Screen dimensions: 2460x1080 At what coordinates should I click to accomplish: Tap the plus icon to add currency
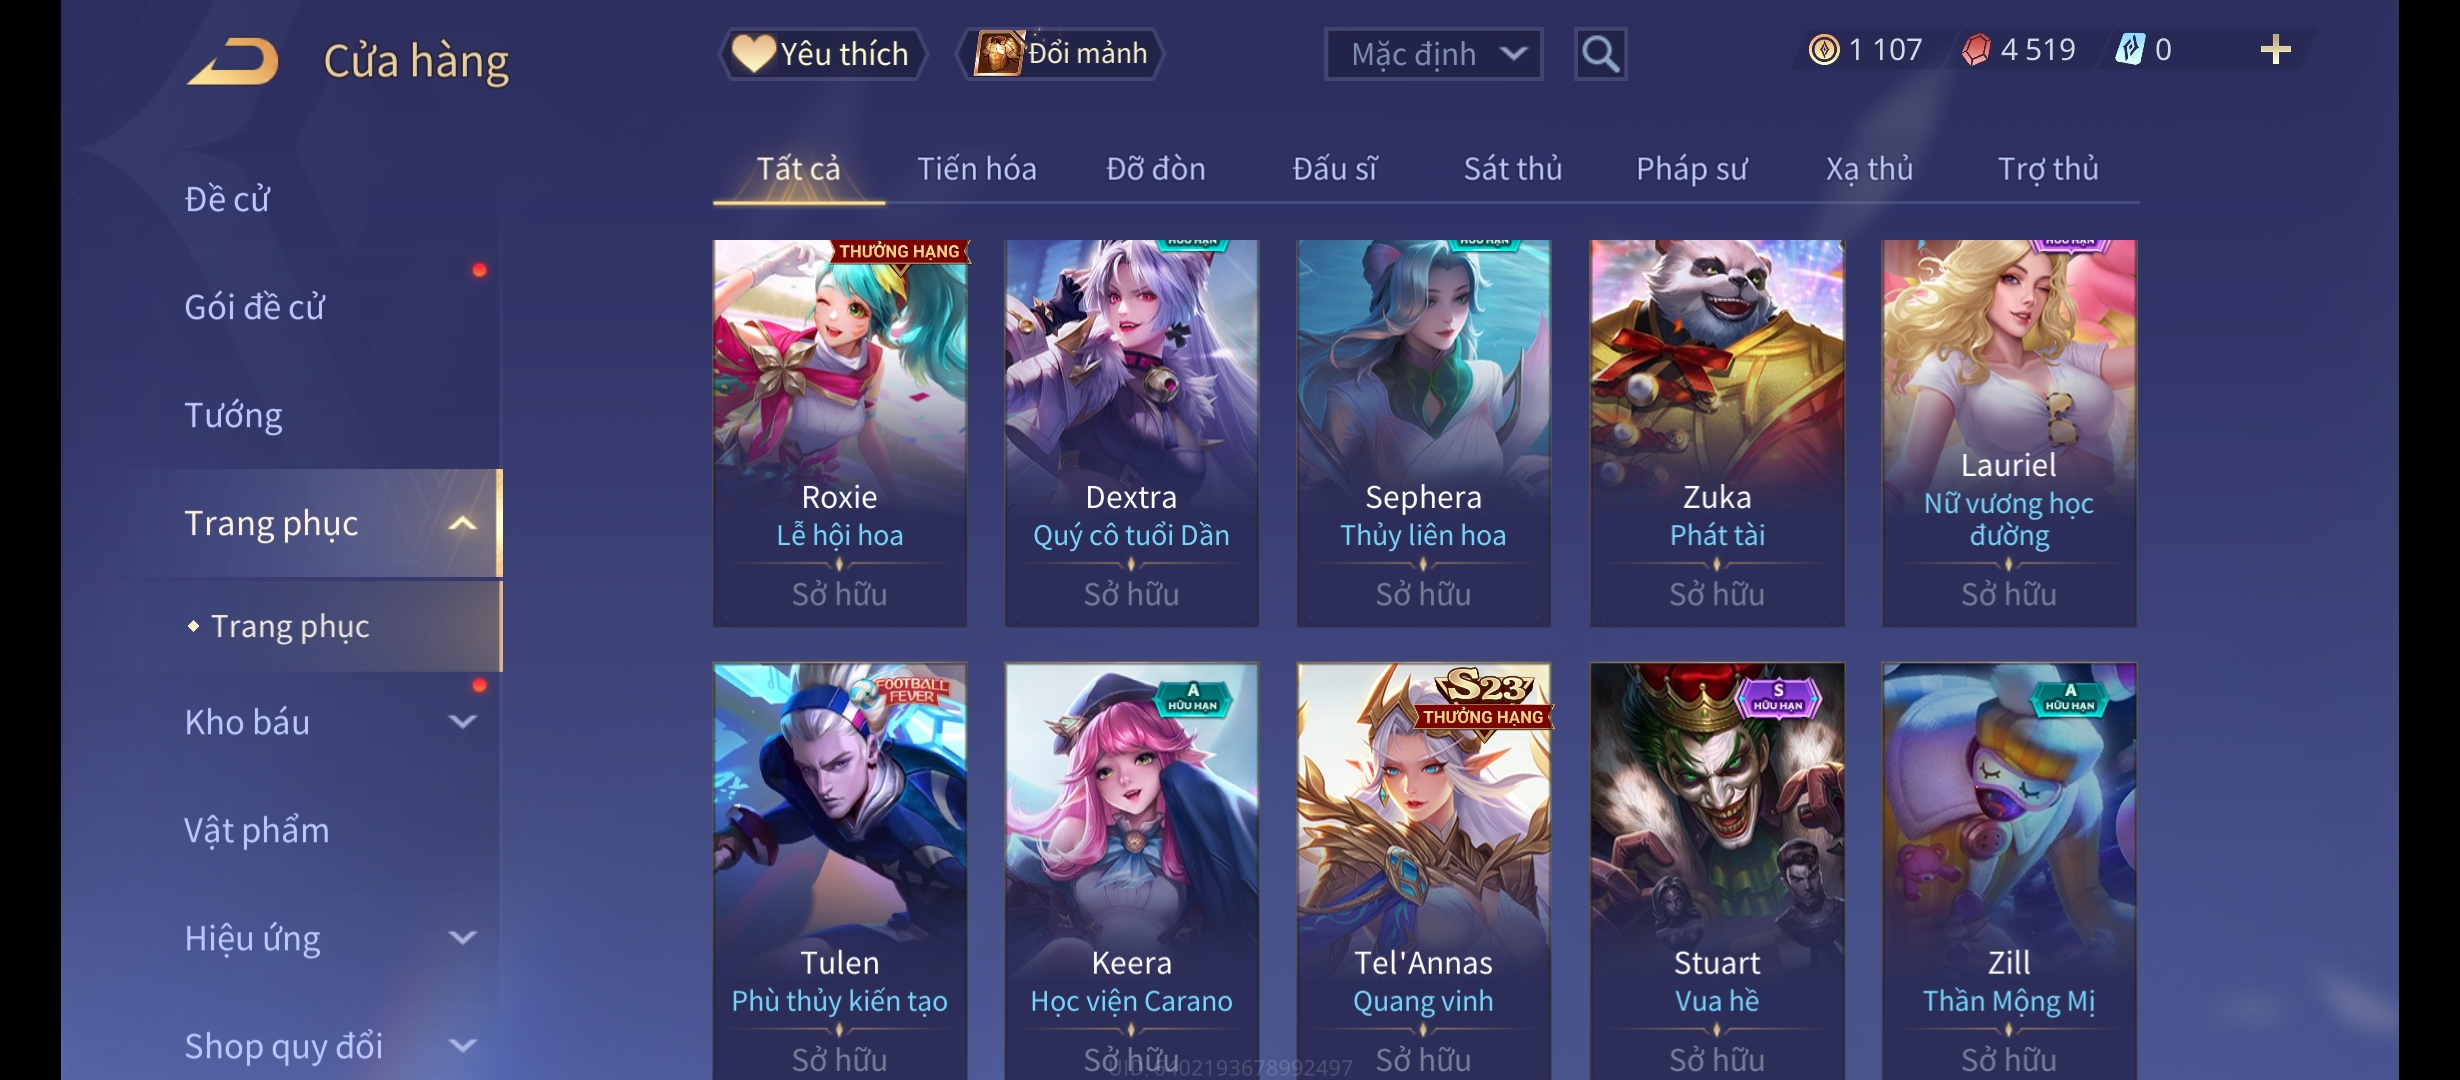point(2275,50)
